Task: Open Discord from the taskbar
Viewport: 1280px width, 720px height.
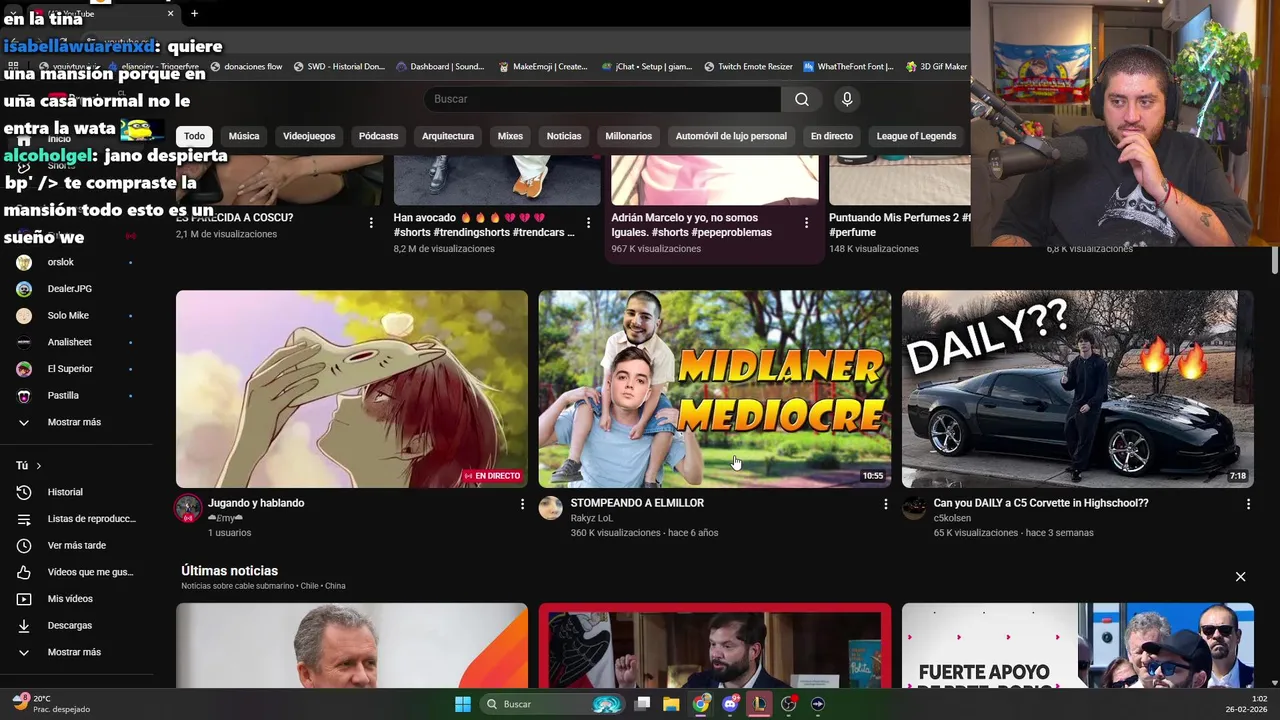Action: pos(730,704)
